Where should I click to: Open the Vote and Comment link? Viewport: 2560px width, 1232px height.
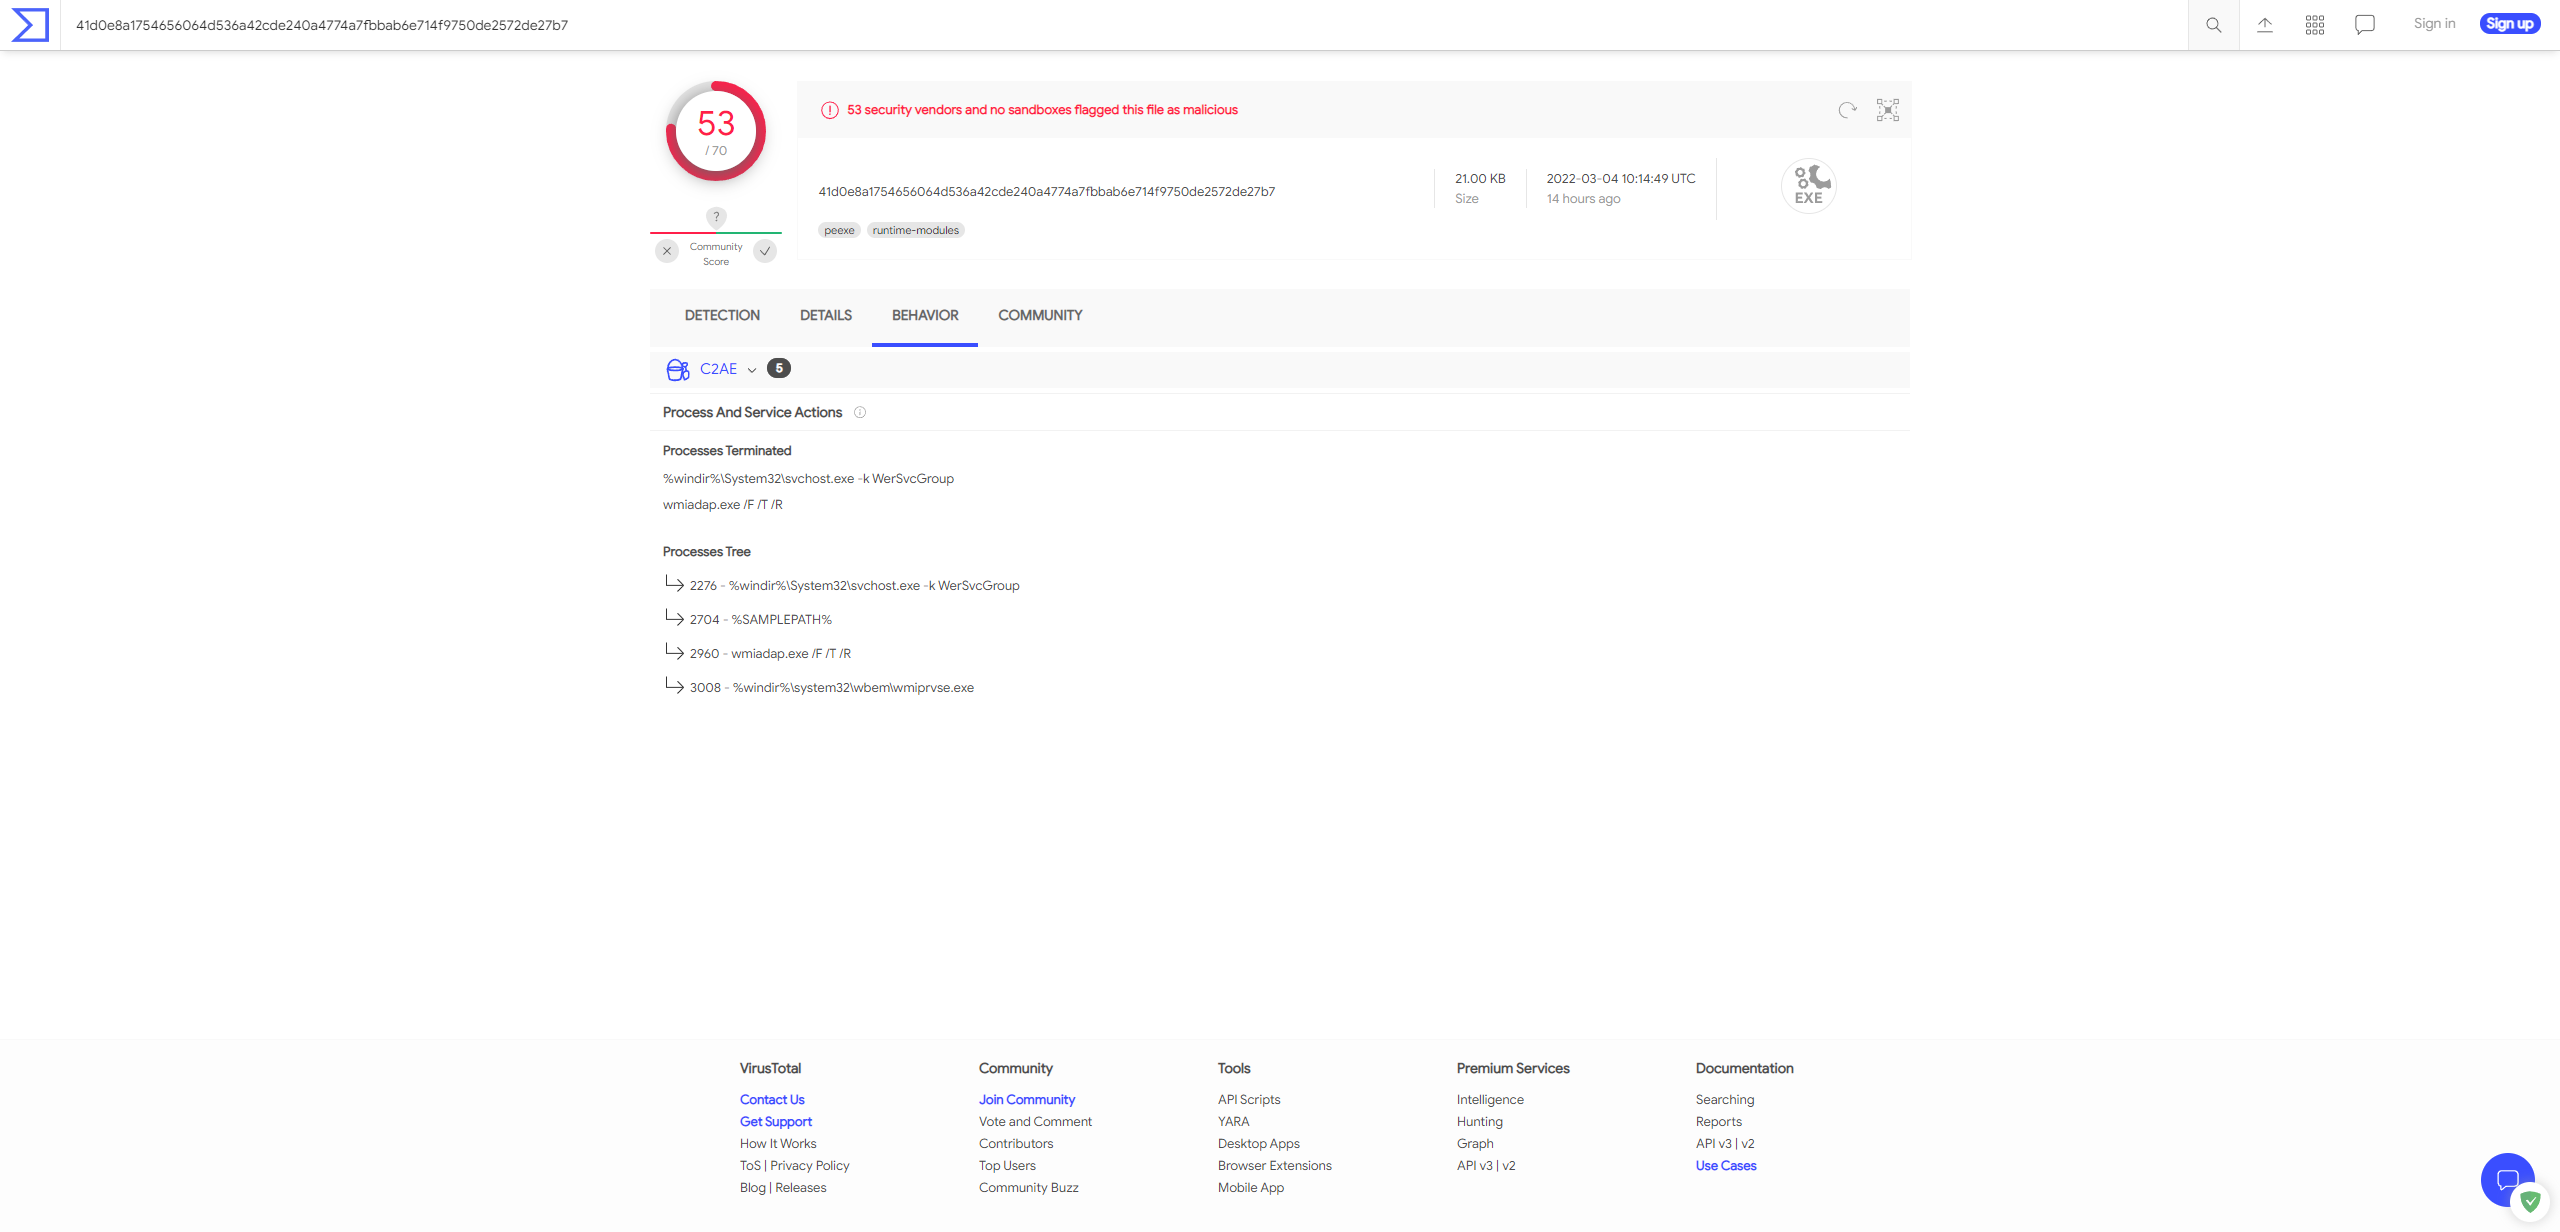pos(1035,1122)
